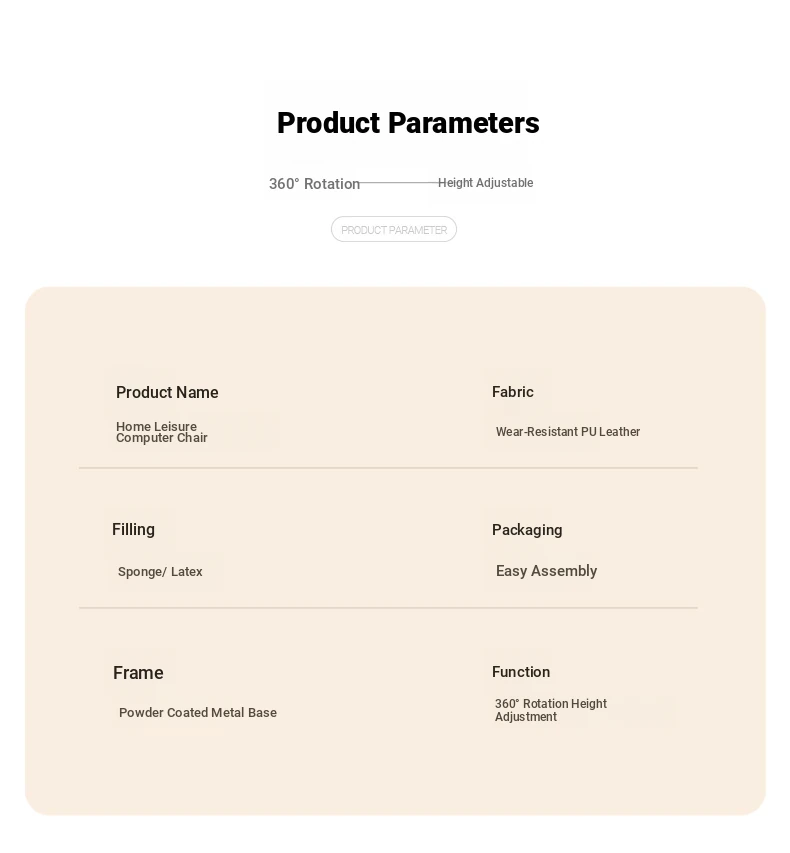Viewport: 790px width, 853px height.
Task: Select the Fabric label
Action: pos(513,392)
